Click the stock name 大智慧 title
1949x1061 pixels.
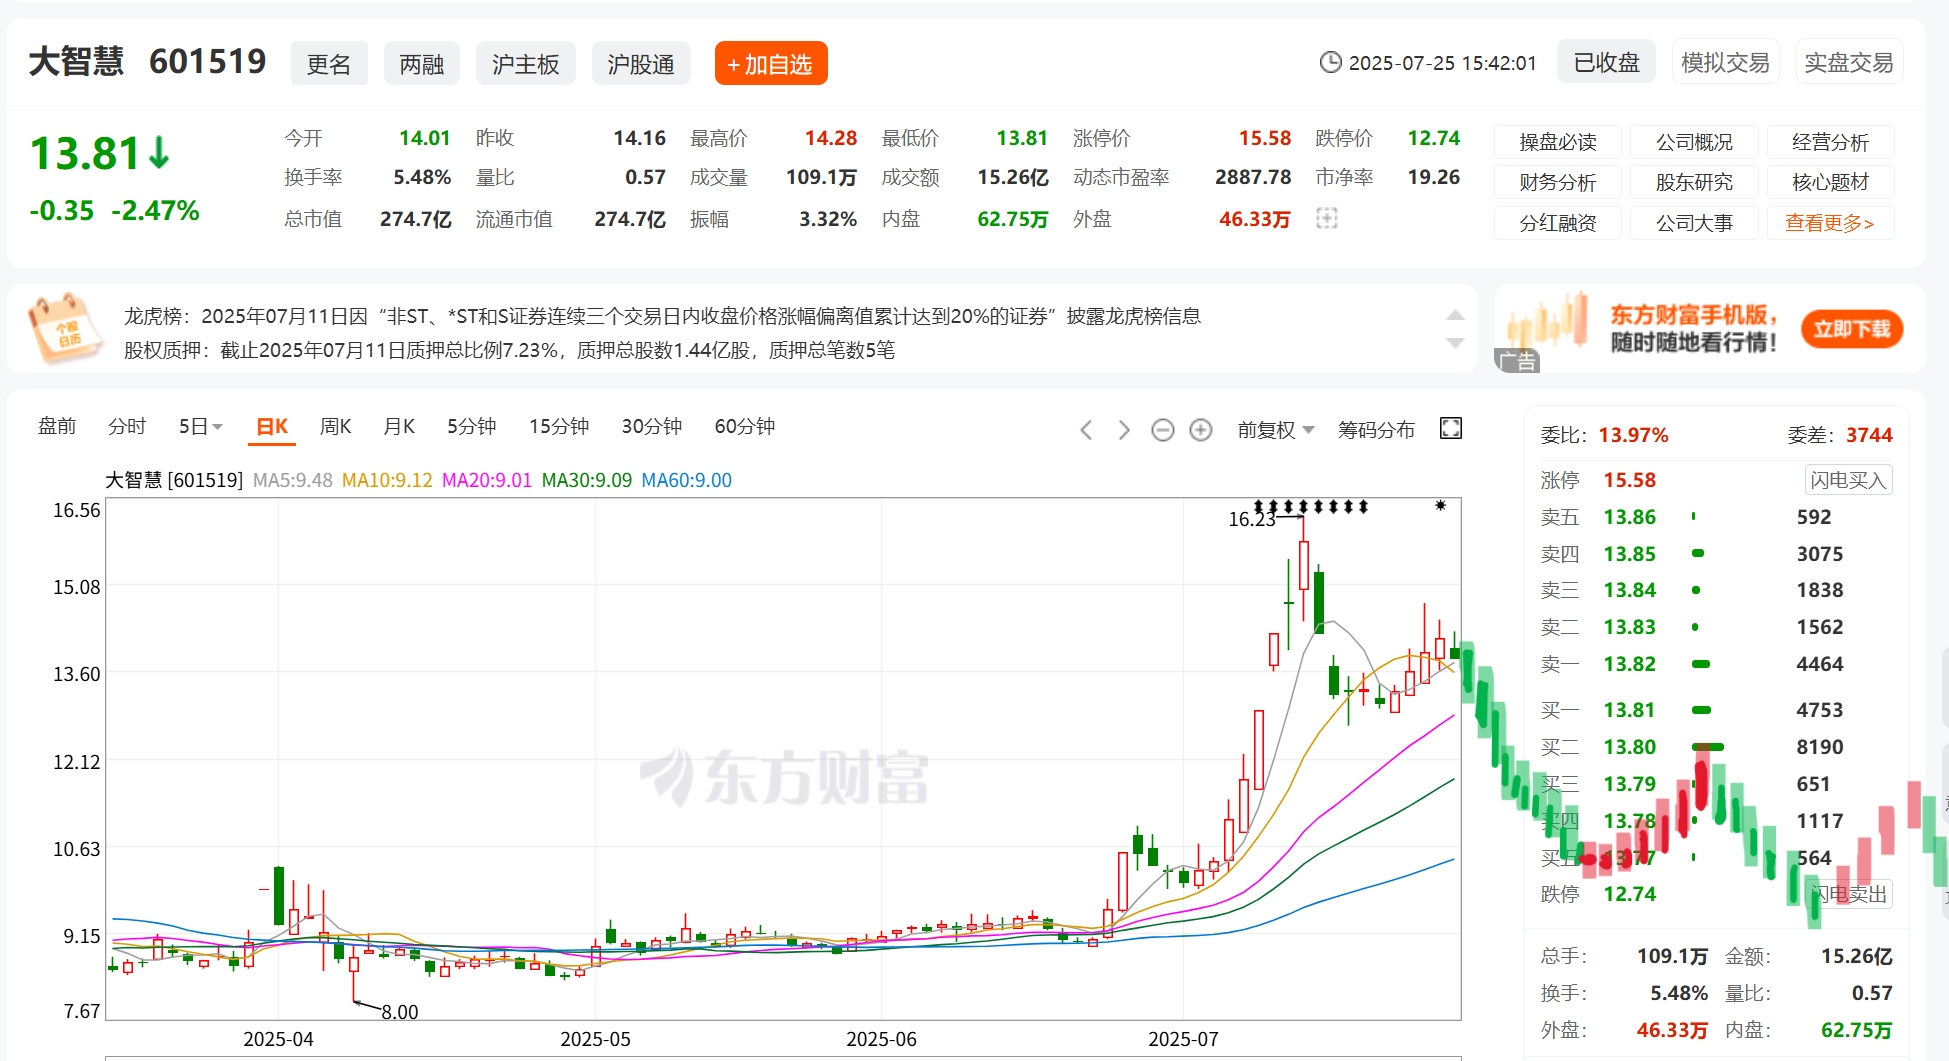(76, 62)
